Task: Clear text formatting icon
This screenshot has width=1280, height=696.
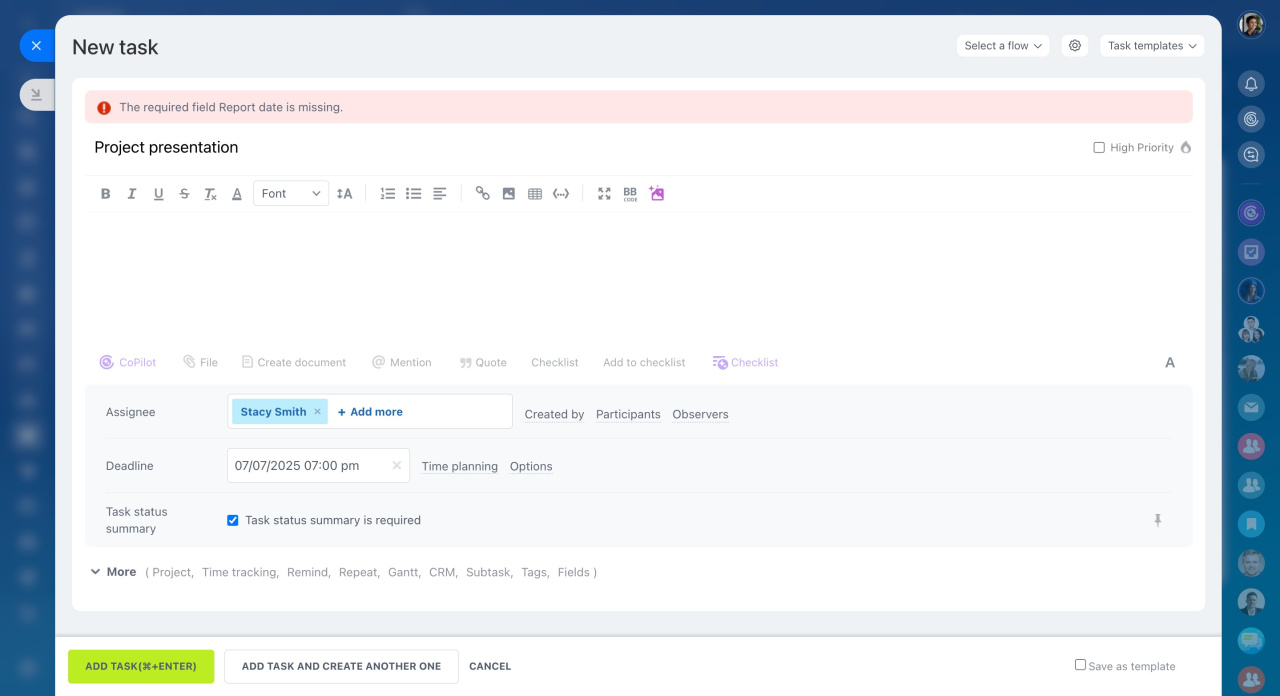Action: pyautogui.click(x=210, y=194)
